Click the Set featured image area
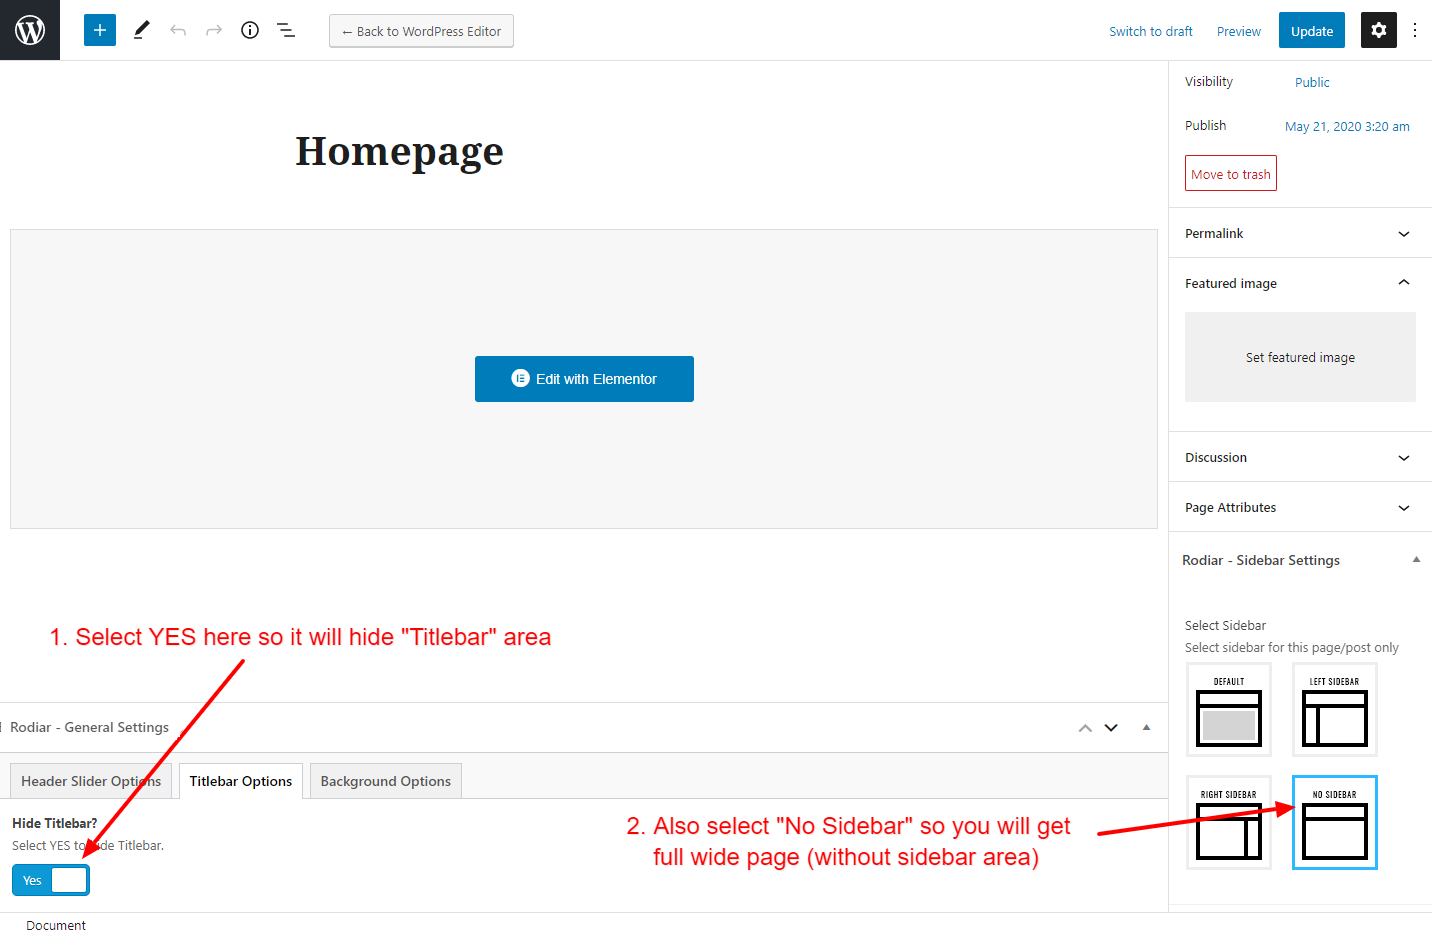 (1300, 357)
